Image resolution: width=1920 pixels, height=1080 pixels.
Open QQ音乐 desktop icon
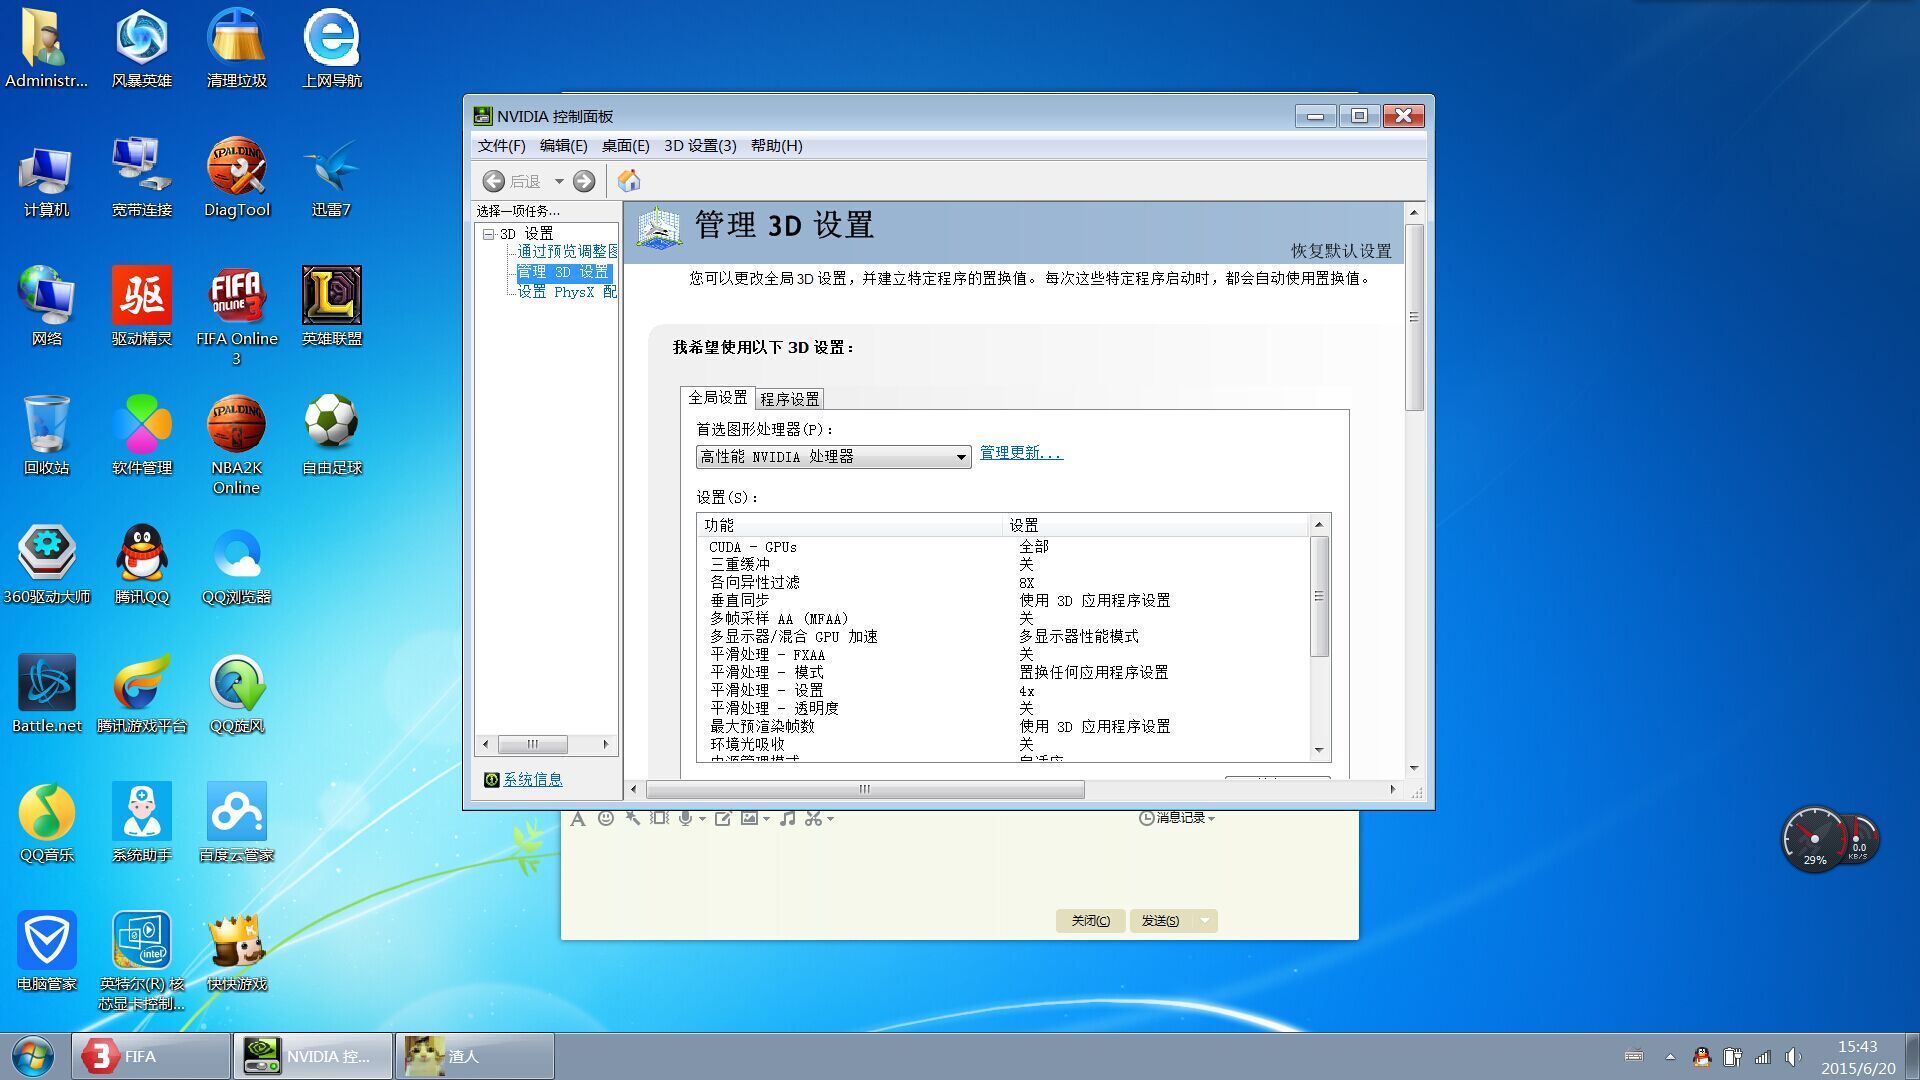46,823
